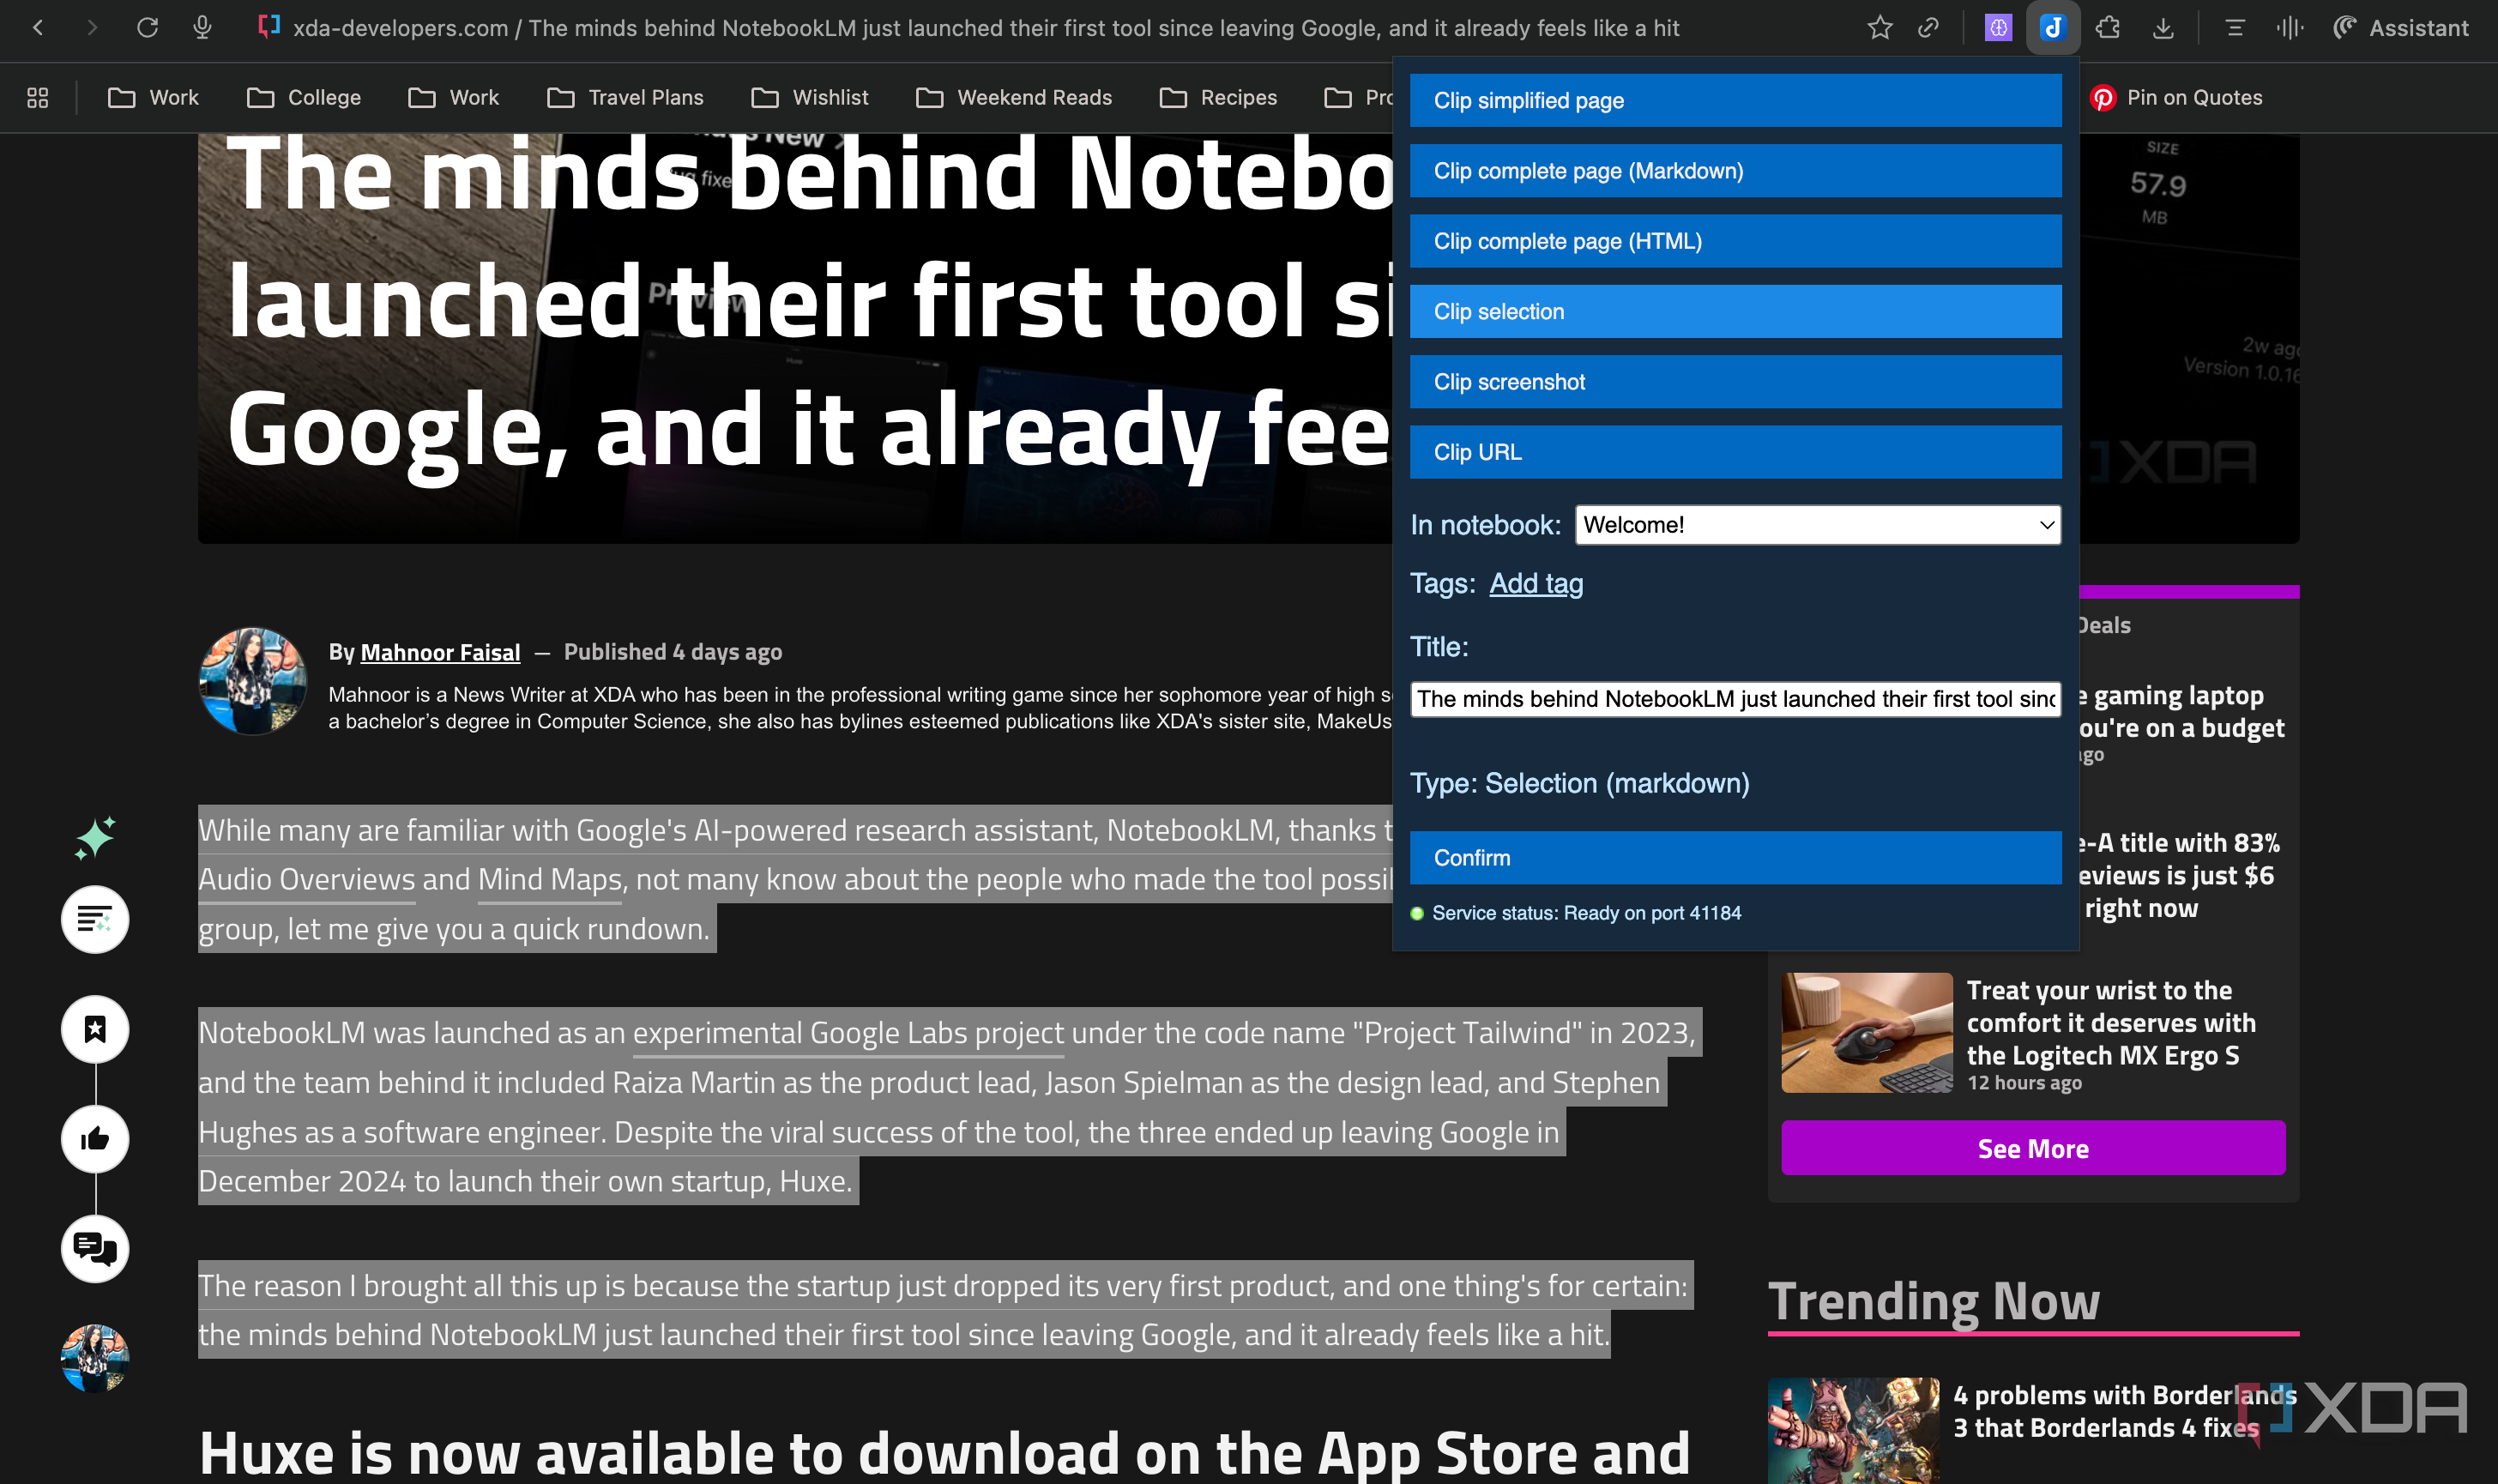Click the summary lines icon on the article sidebar
The height and width of the screenshot is (1484, 2498).
(x=95, y=919)
